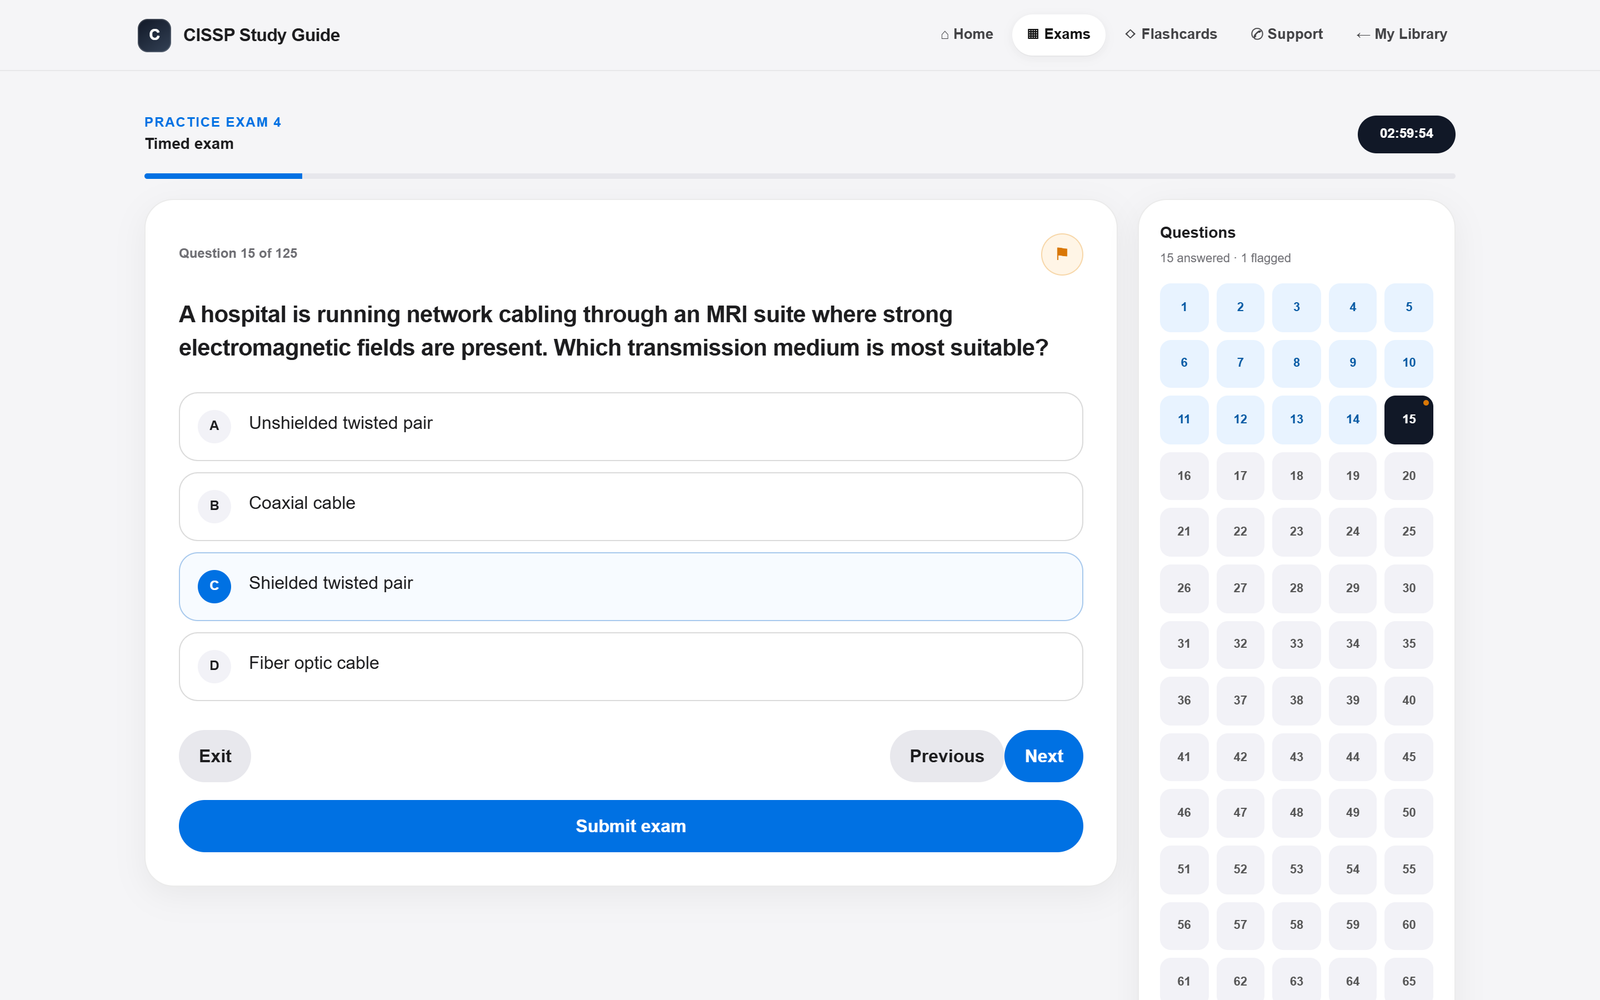Click the 02:59:54 timer pill
The width and height of the screenshot is (1600, 1000).
pos(1406,134)
